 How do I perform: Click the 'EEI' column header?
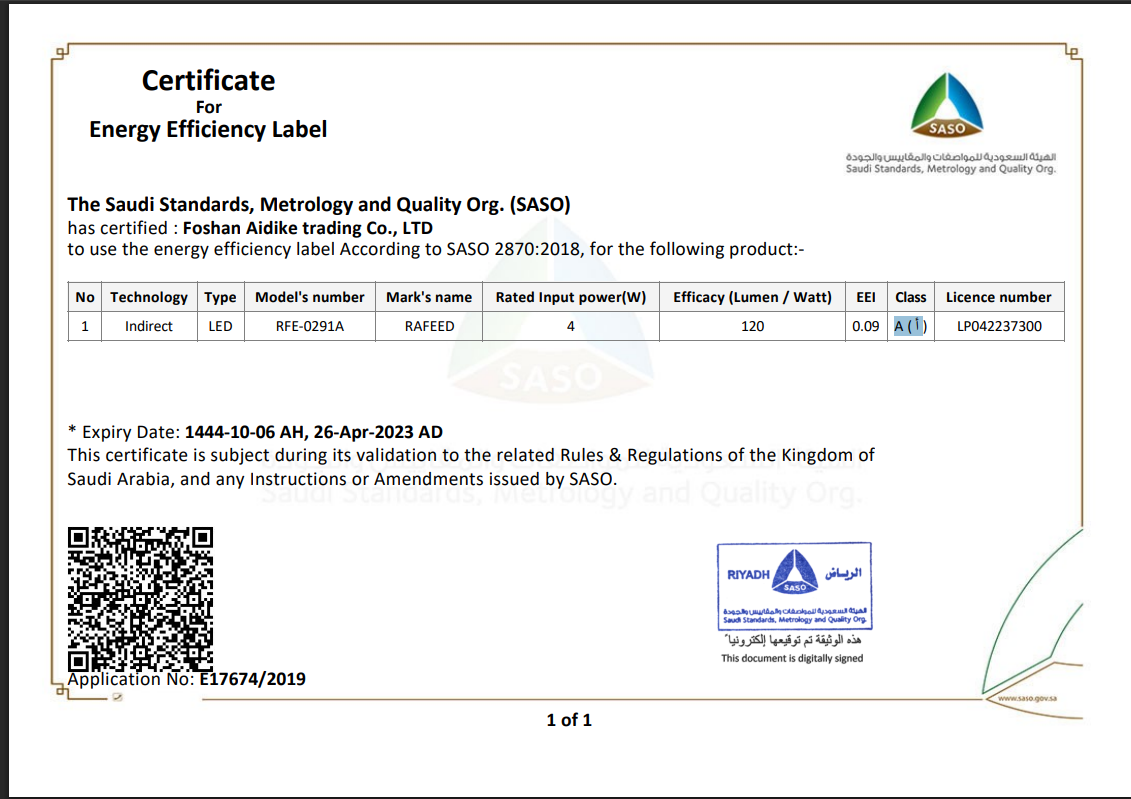(866, 297)
